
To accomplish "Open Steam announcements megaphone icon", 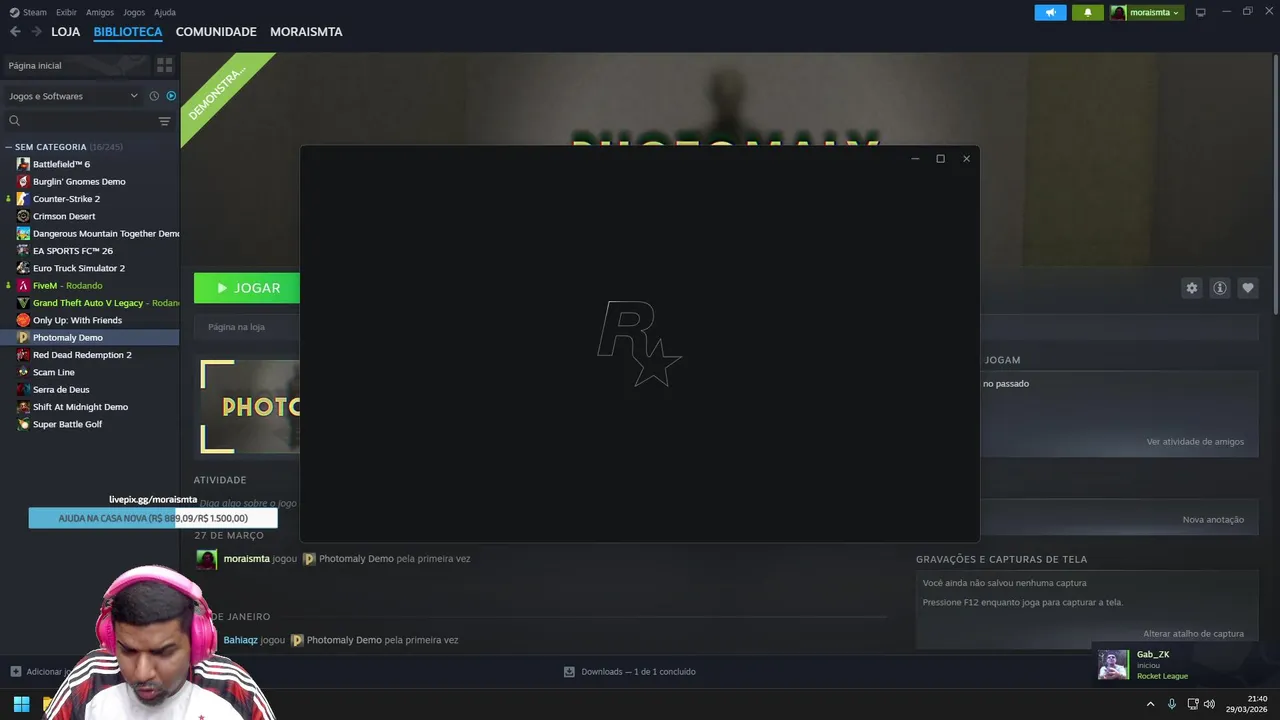I will click(1050, 12).
